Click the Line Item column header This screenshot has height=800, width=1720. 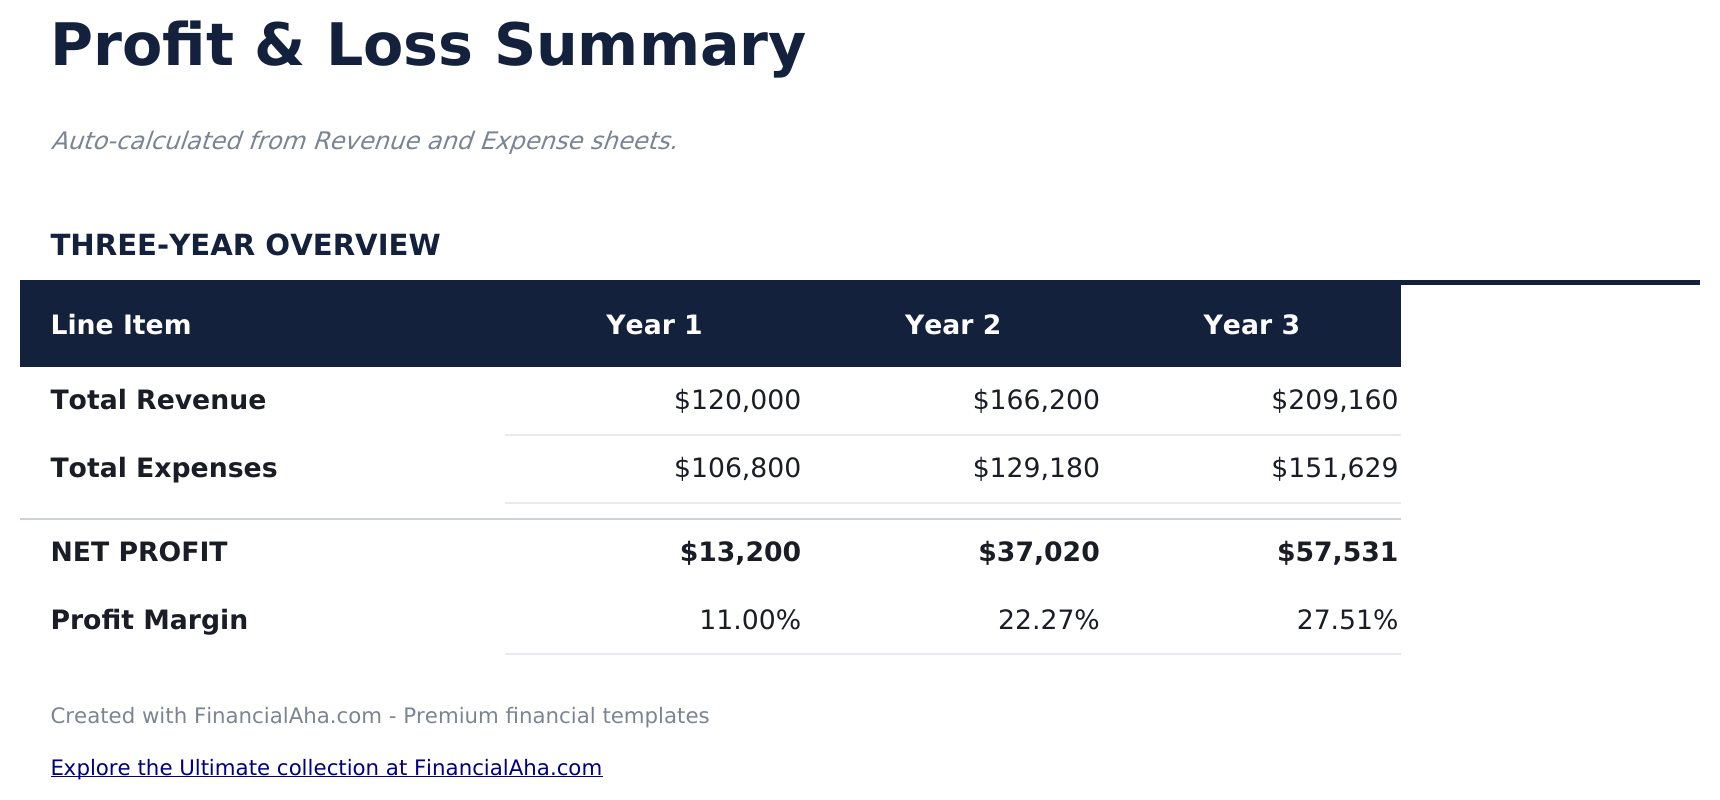[121, 325]
